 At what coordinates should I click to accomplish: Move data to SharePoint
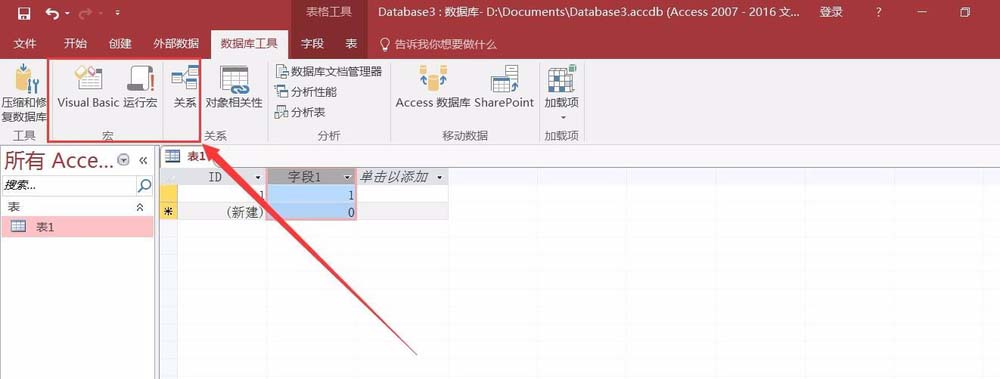[x=504, y=87]
